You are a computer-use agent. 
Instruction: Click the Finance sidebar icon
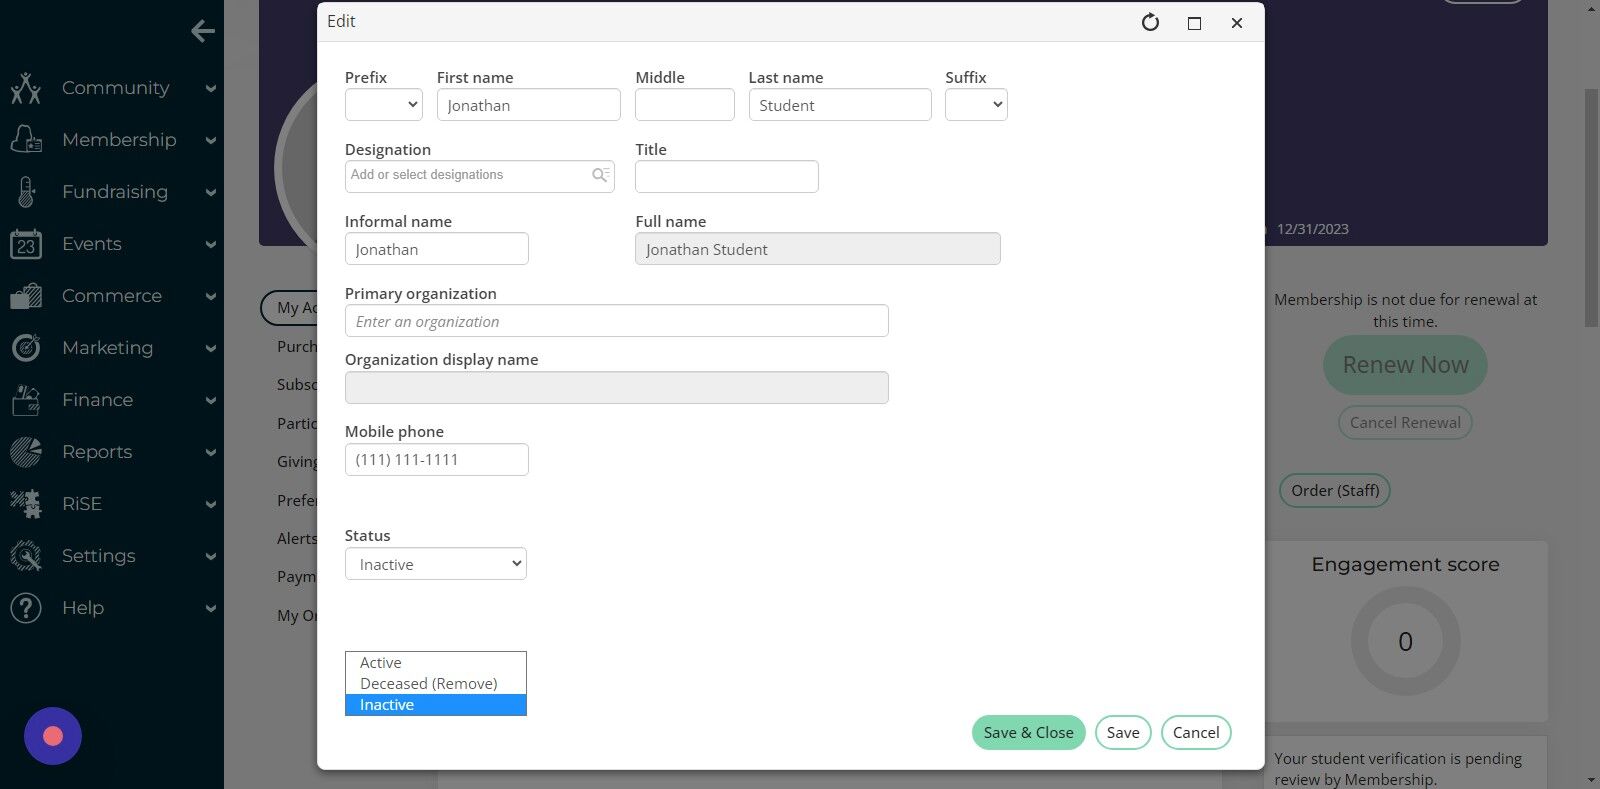(26, 400)
